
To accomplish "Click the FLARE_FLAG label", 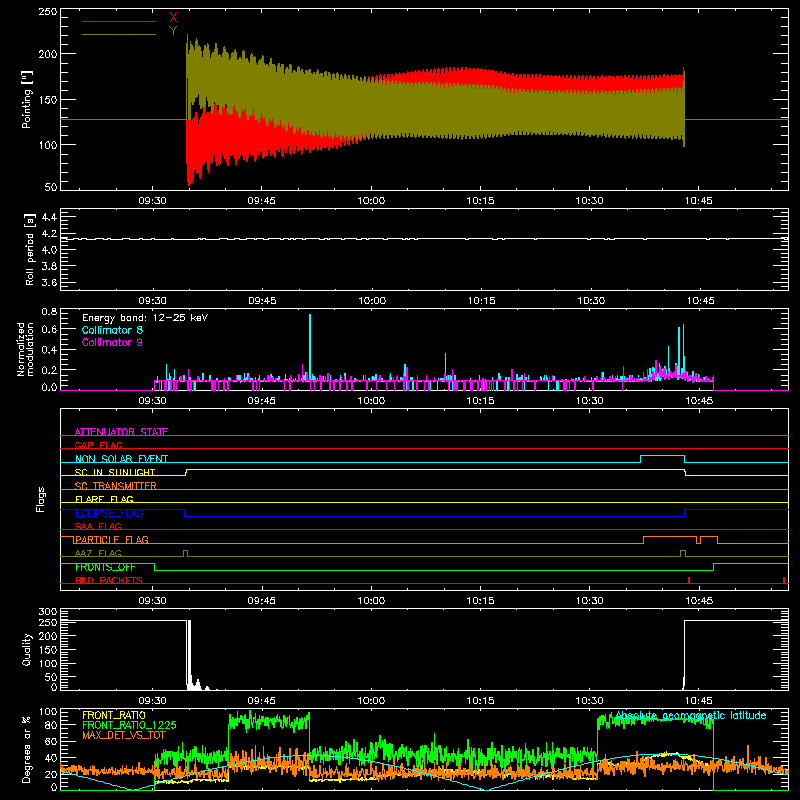I will point(104,499).
